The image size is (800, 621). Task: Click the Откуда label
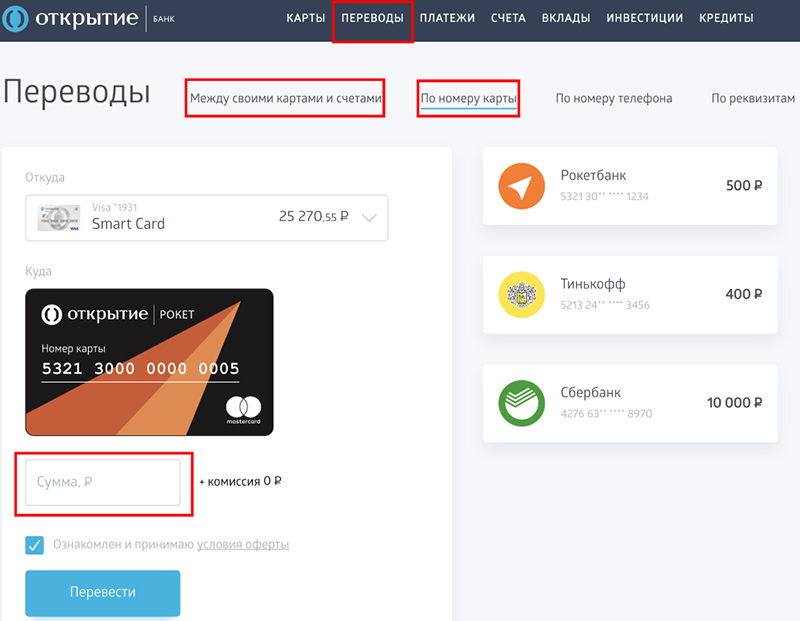click(45, 178)
